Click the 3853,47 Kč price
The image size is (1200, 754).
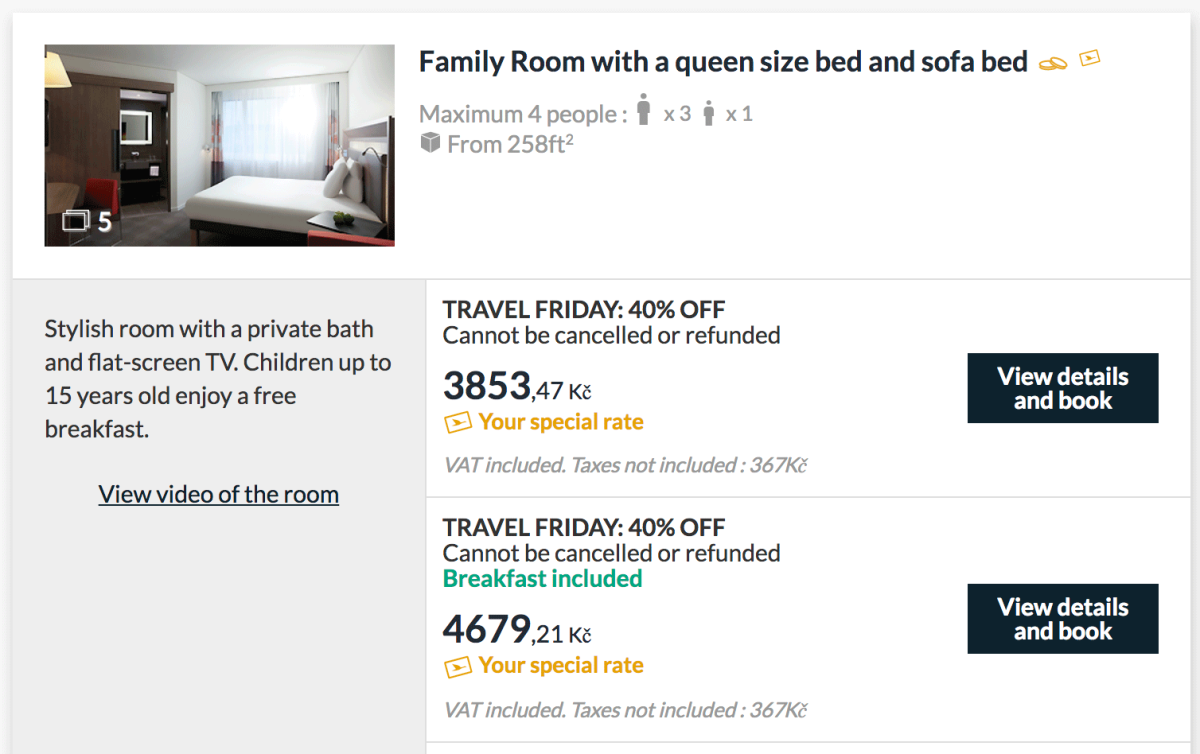(x=517, y=386)
